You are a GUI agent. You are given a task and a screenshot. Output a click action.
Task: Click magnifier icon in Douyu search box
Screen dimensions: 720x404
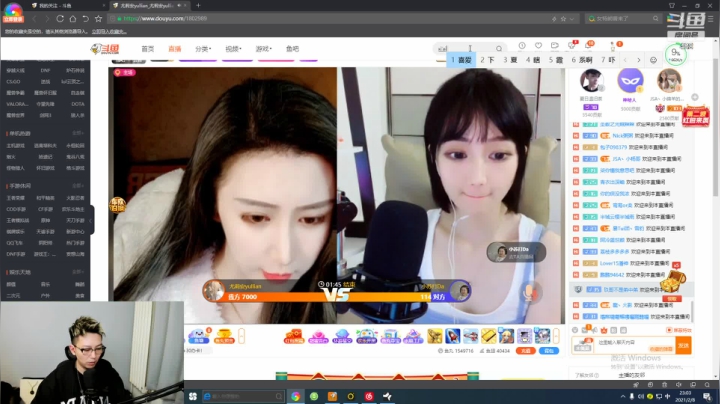click(x=499, y=48)
